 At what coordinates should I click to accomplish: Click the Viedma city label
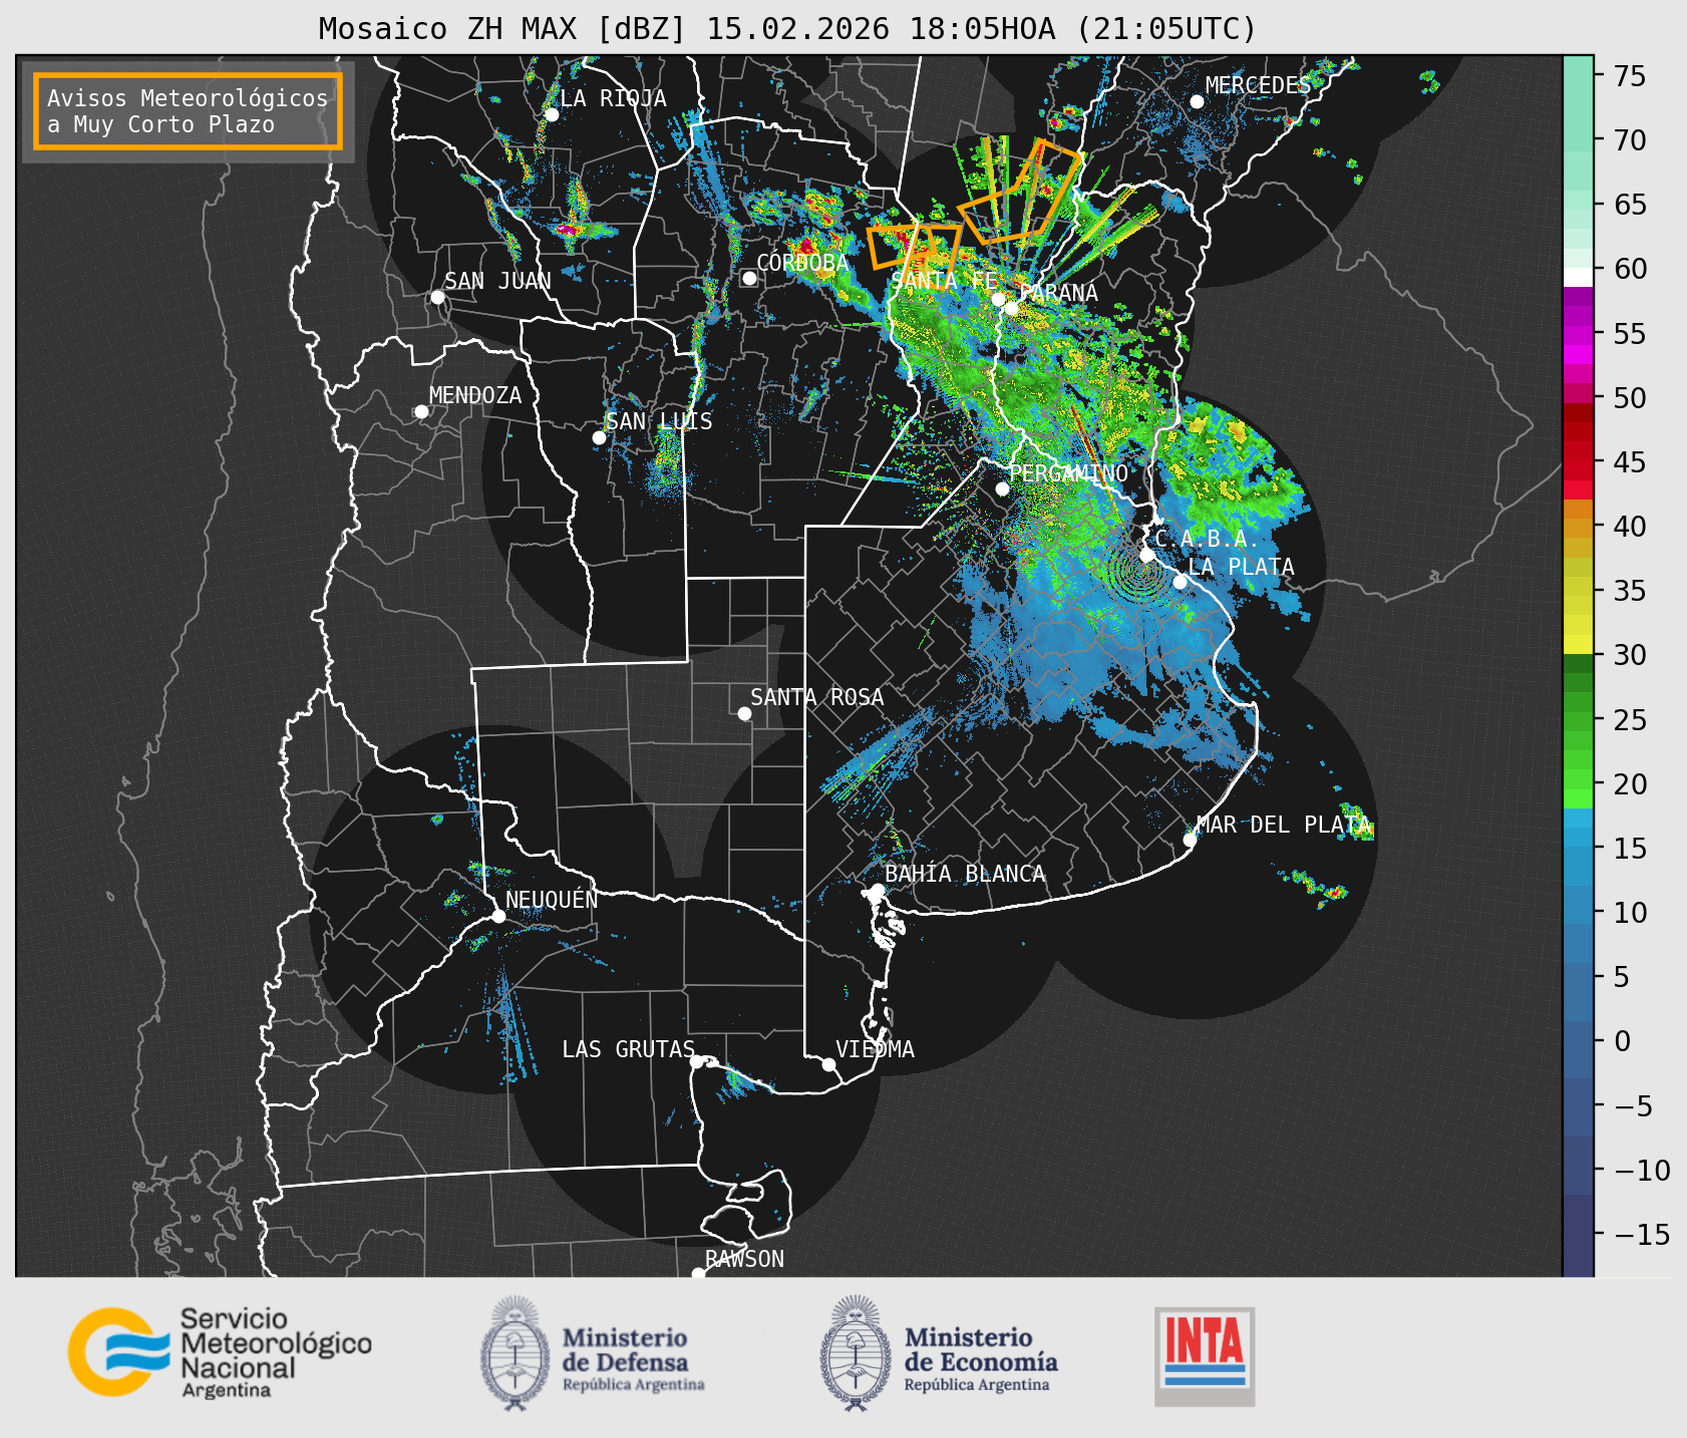point(875,1049)
